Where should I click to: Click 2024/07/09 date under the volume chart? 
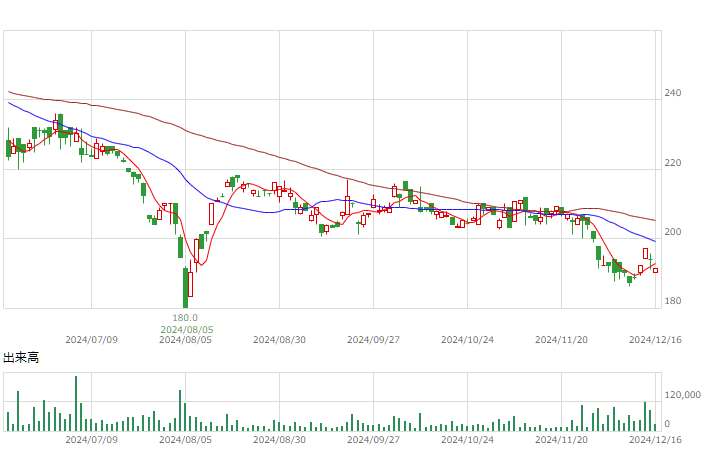pos(91,440)
